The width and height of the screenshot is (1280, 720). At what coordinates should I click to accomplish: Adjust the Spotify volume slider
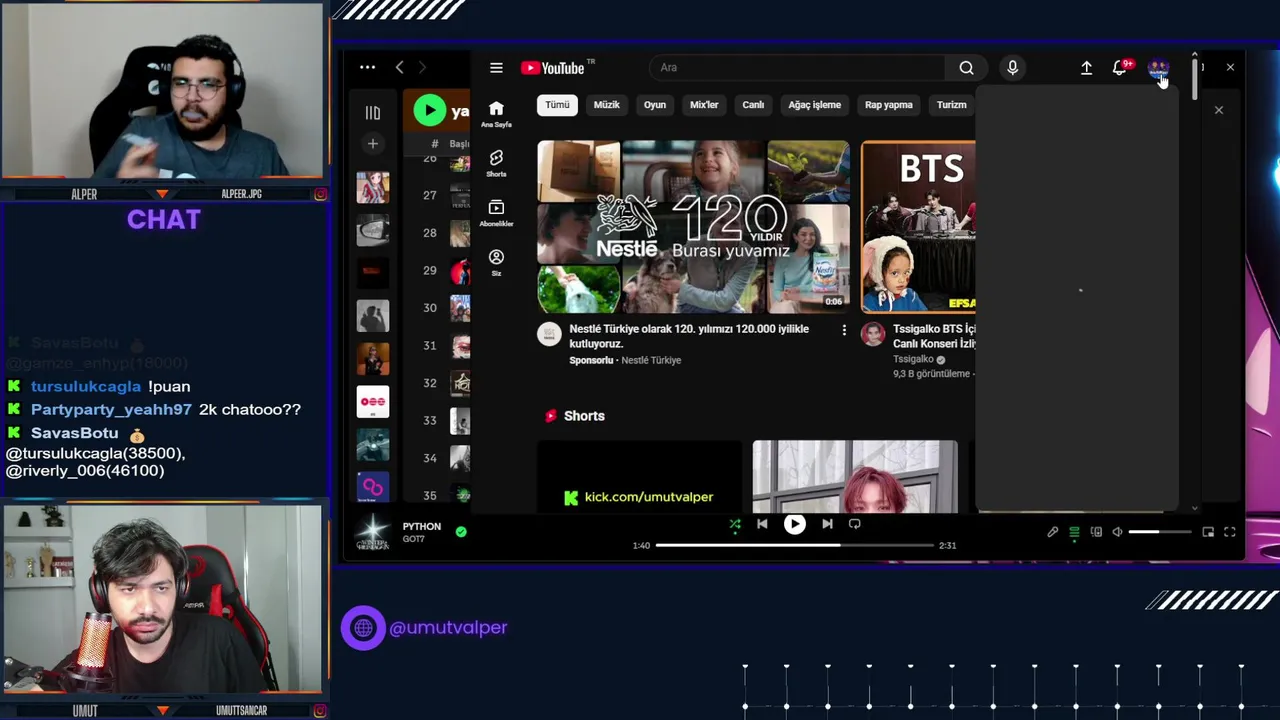[1160, 532]
